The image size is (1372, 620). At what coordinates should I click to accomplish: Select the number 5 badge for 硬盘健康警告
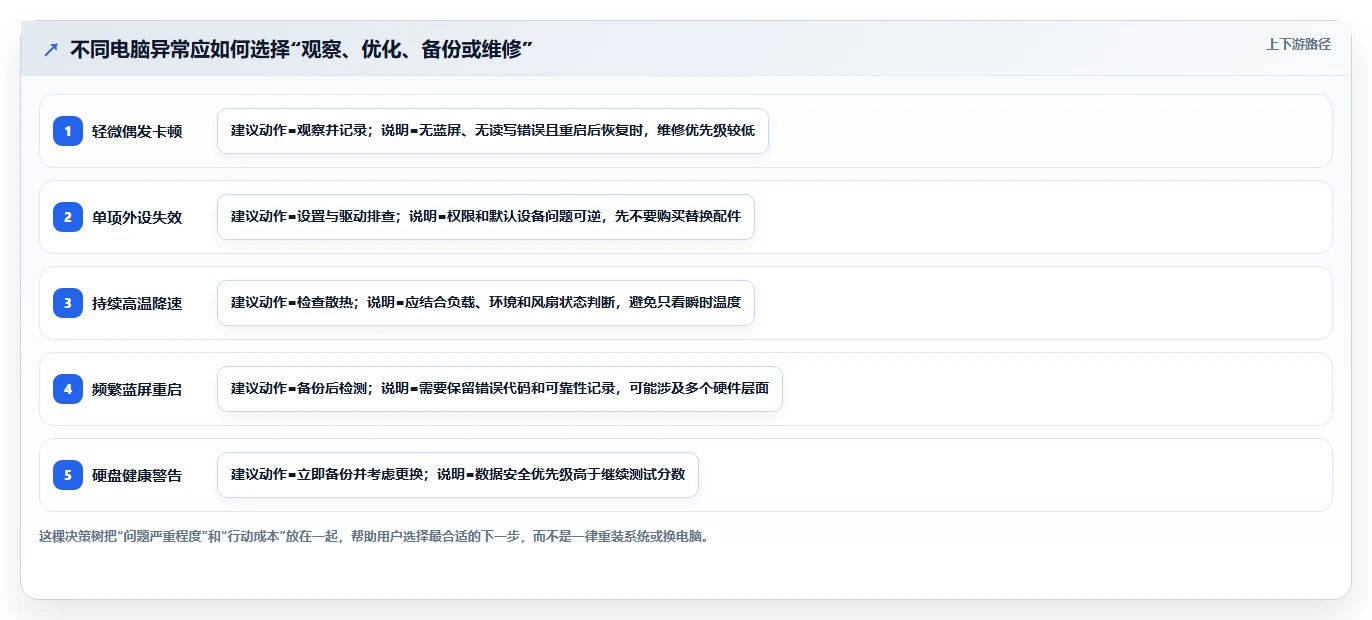click(x=68, y=475)
